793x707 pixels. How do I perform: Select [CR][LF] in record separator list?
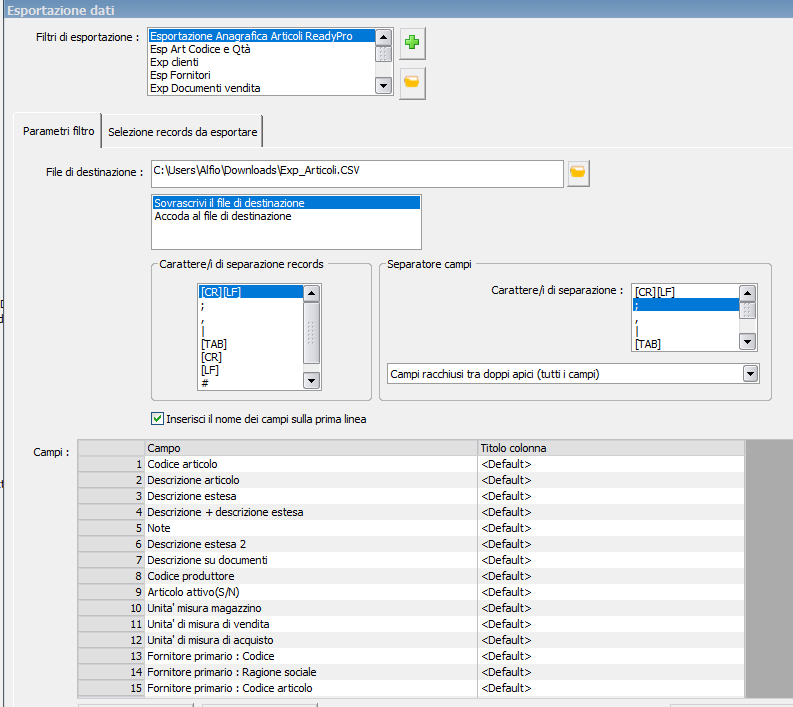[251, 292]
